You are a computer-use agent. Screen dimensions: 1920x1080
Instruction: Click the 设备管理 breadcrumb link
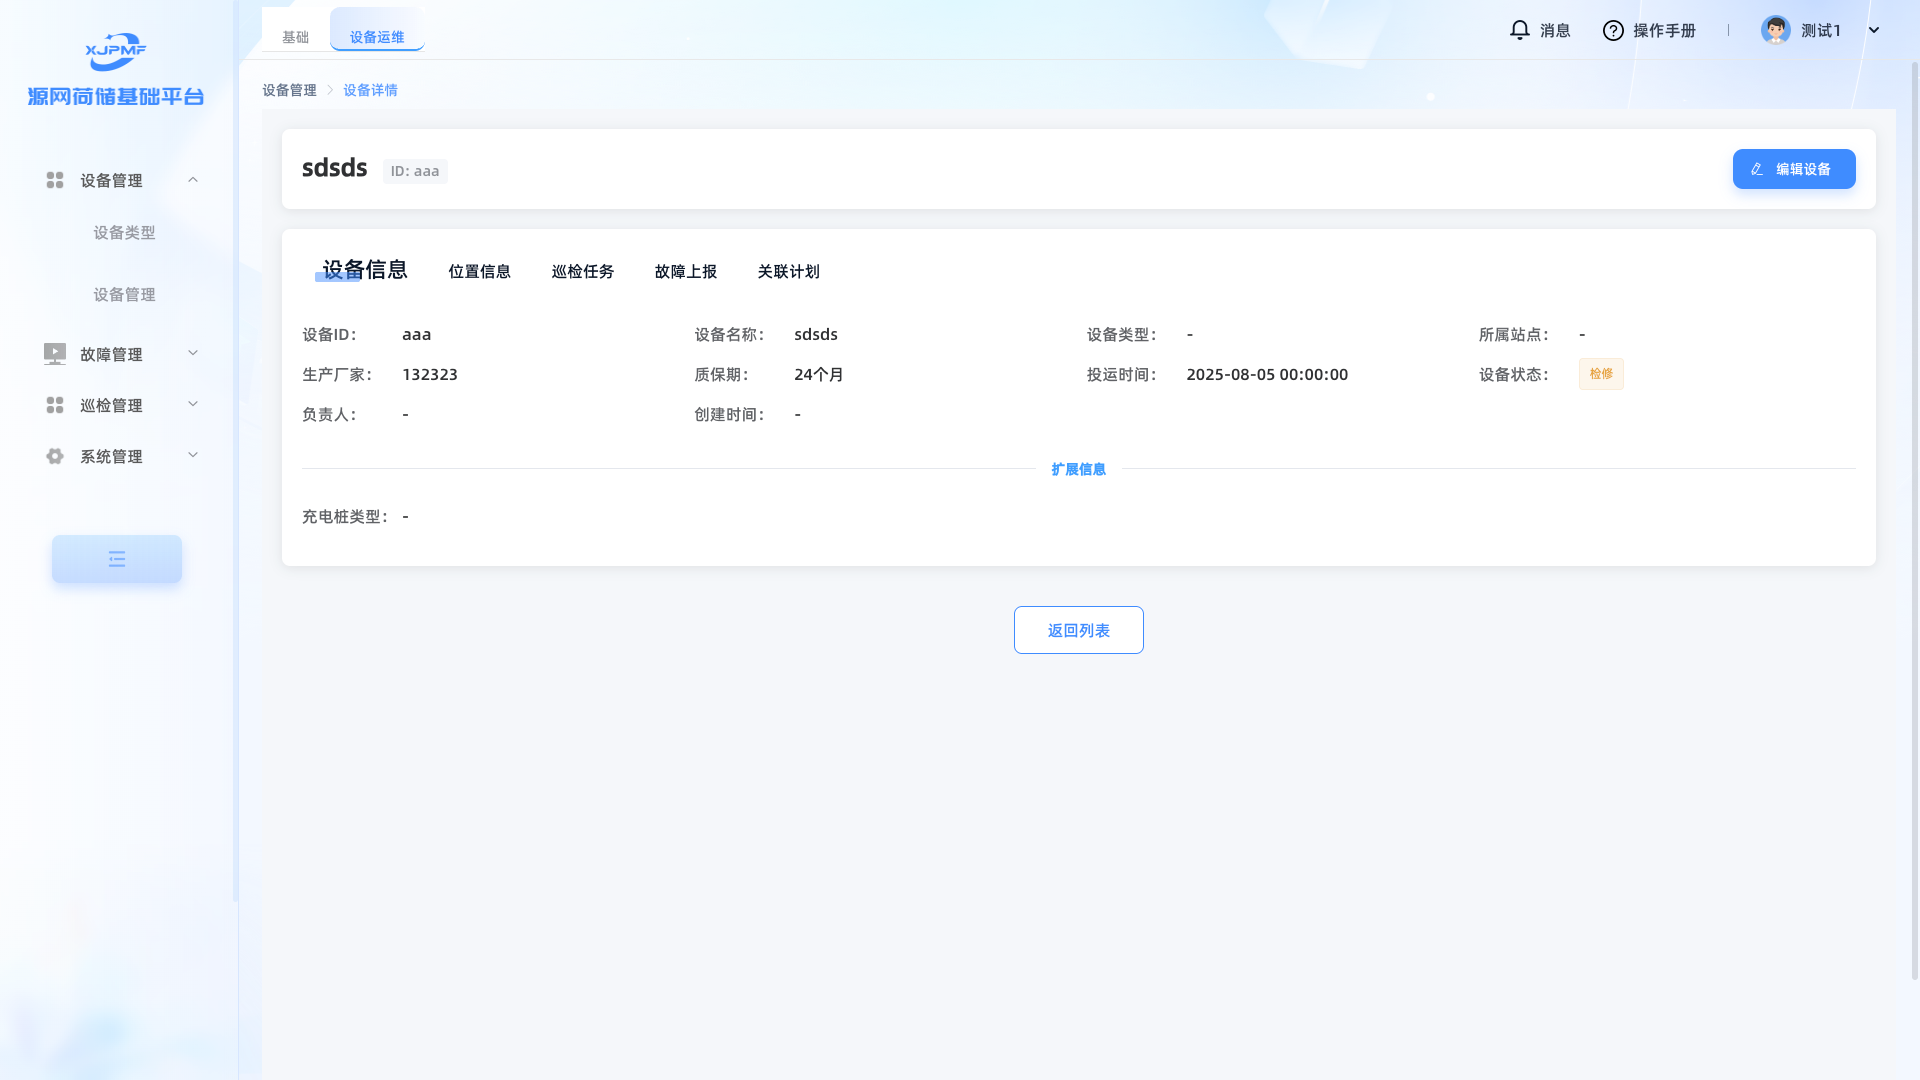[x=289, y=90]
